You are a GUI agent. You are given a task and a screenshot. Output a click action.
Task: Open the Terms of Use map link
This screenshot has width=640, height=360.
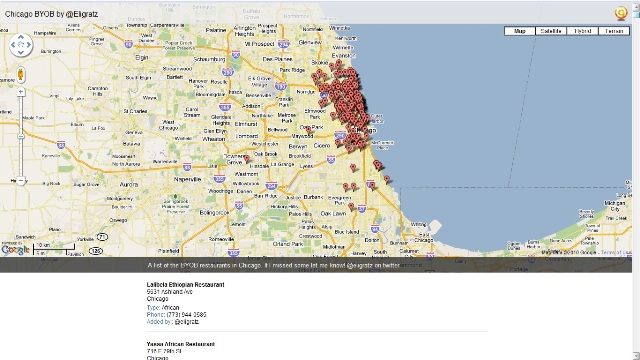[x=616, y=253]
